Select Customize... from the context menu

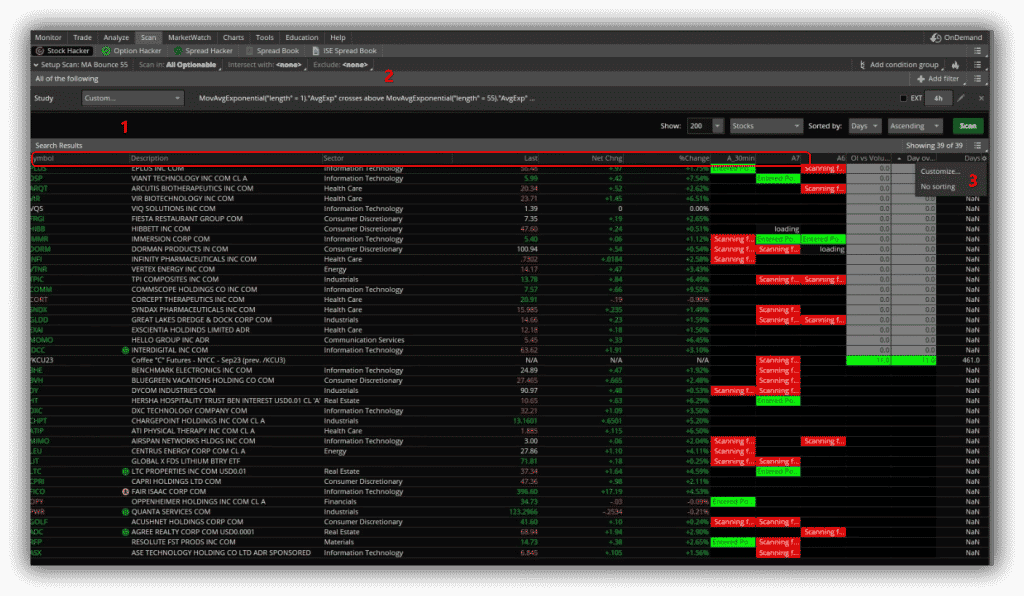coord(940,171)
